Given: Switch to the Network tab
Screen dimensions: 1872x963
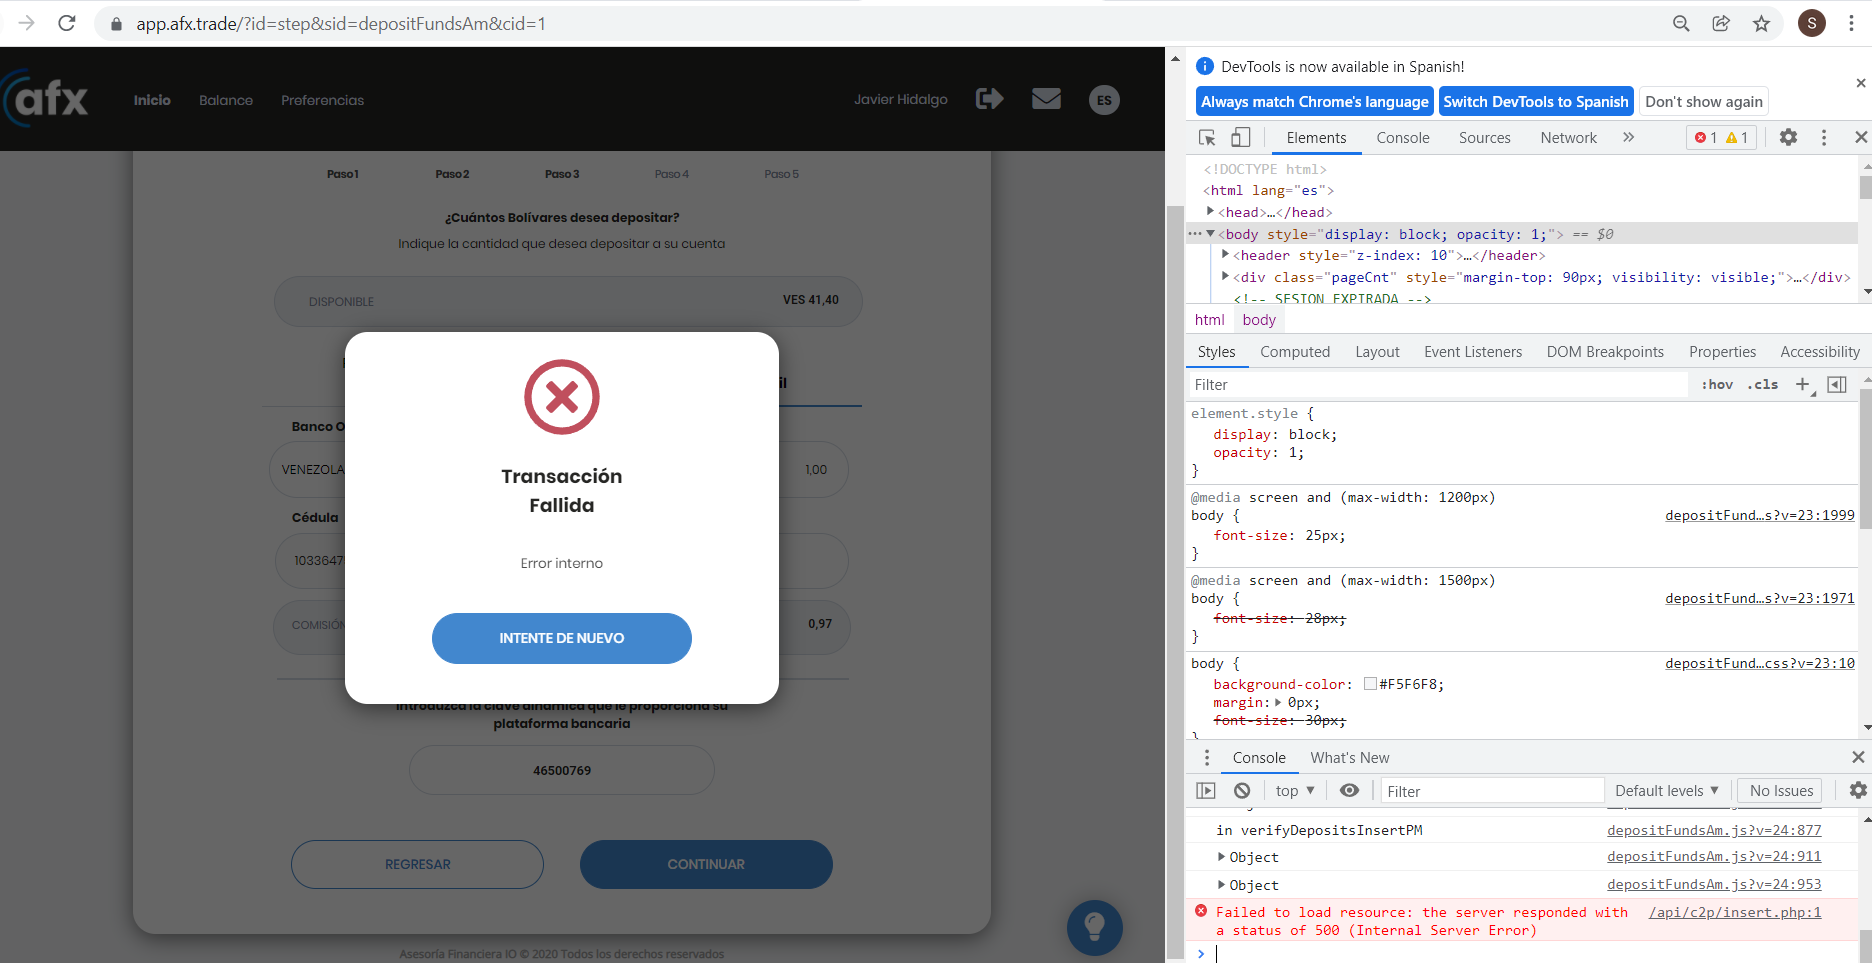Looking at the screenshot, I should coord(1568,138).
